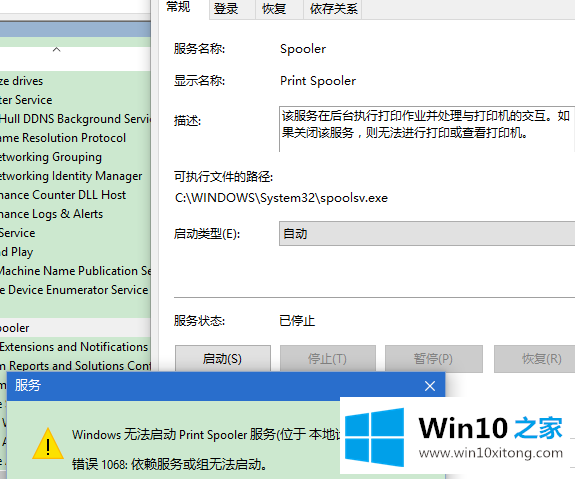Click inside the 描述 text box
This screenshot has width=575, height=479.
(427, 129)
